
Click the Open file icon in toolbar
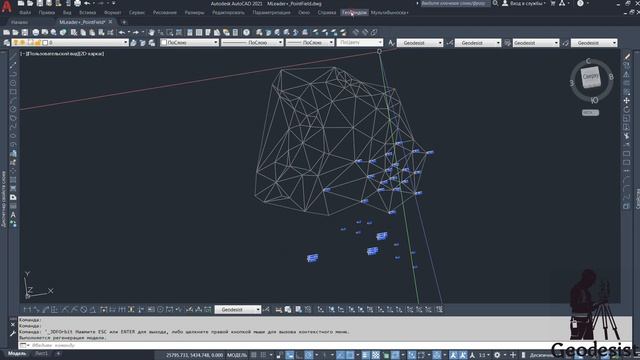[16, 32]
